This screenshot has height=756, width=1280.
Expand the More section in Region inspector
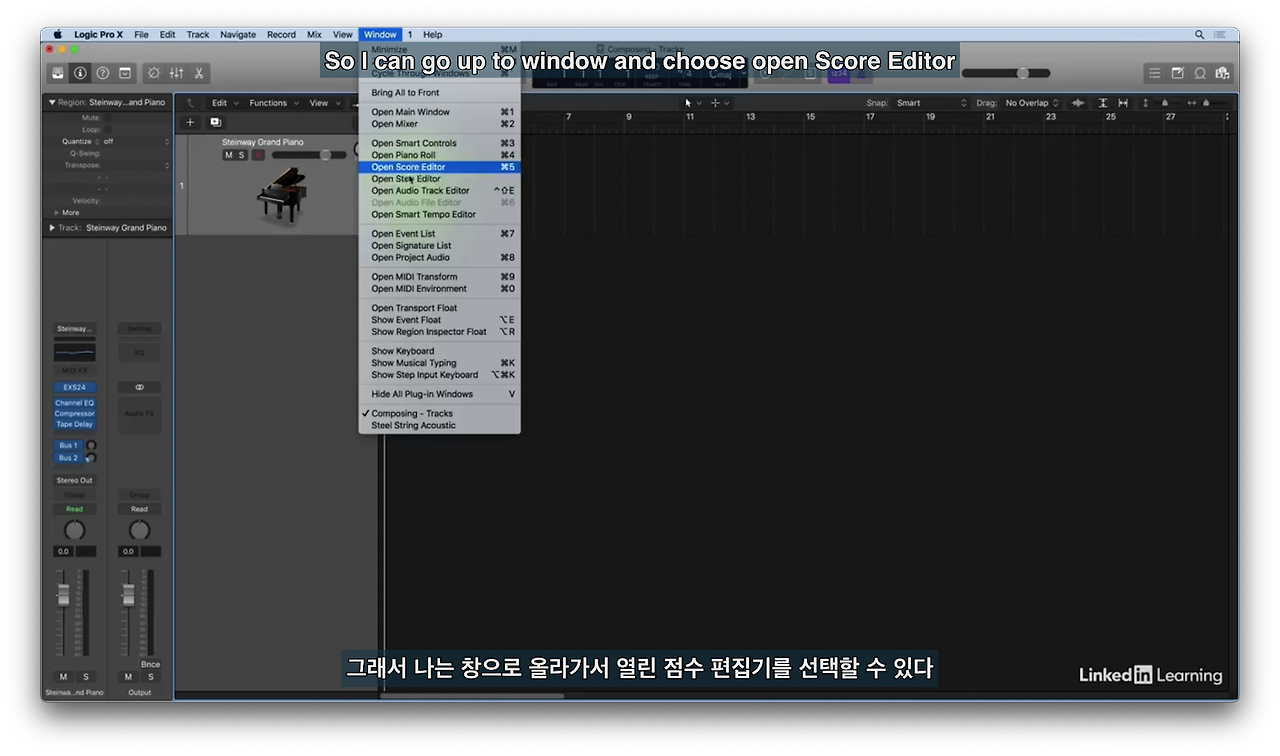point(57,213)
